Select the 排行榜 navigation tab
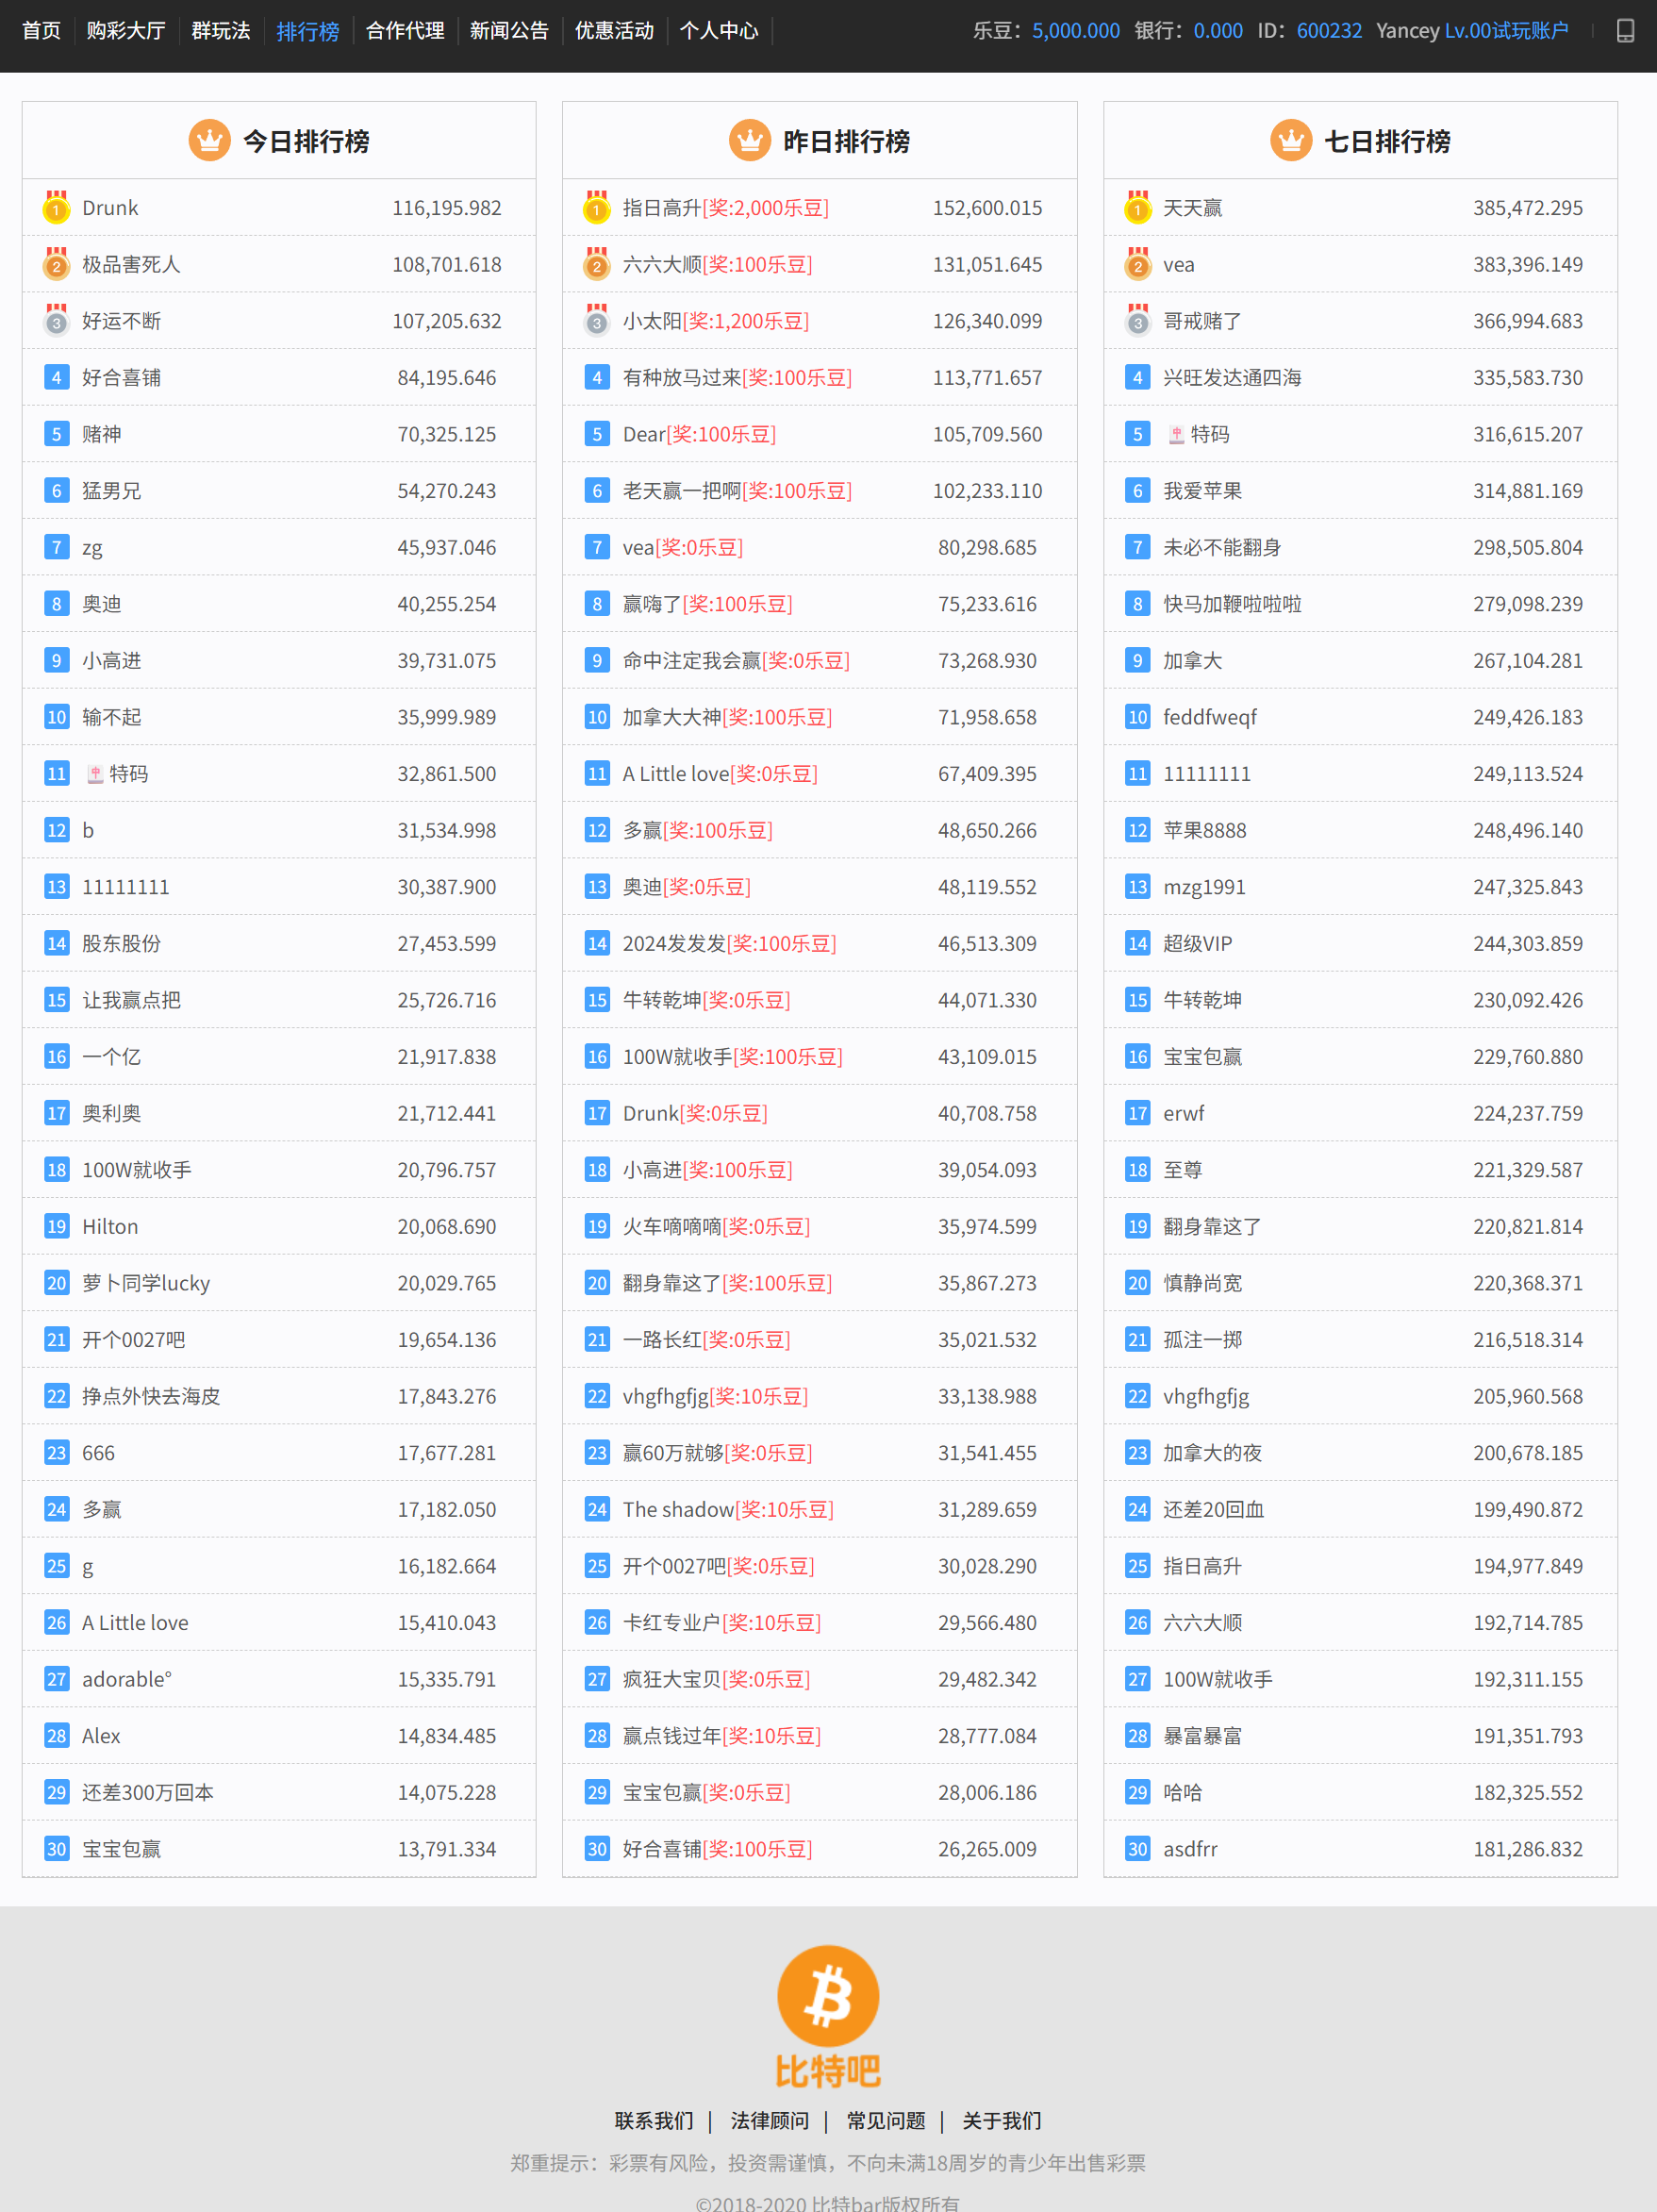 tap(308, 31)
